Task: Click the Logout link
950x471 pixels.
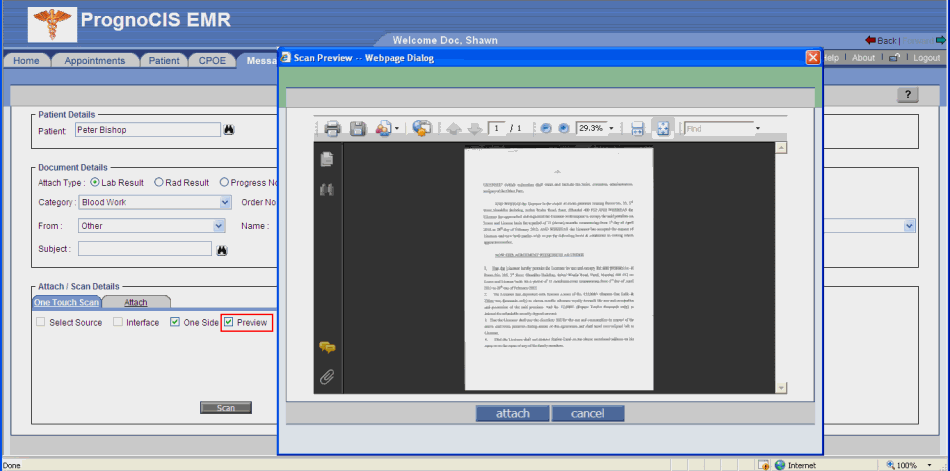Action: pos(926,58)
